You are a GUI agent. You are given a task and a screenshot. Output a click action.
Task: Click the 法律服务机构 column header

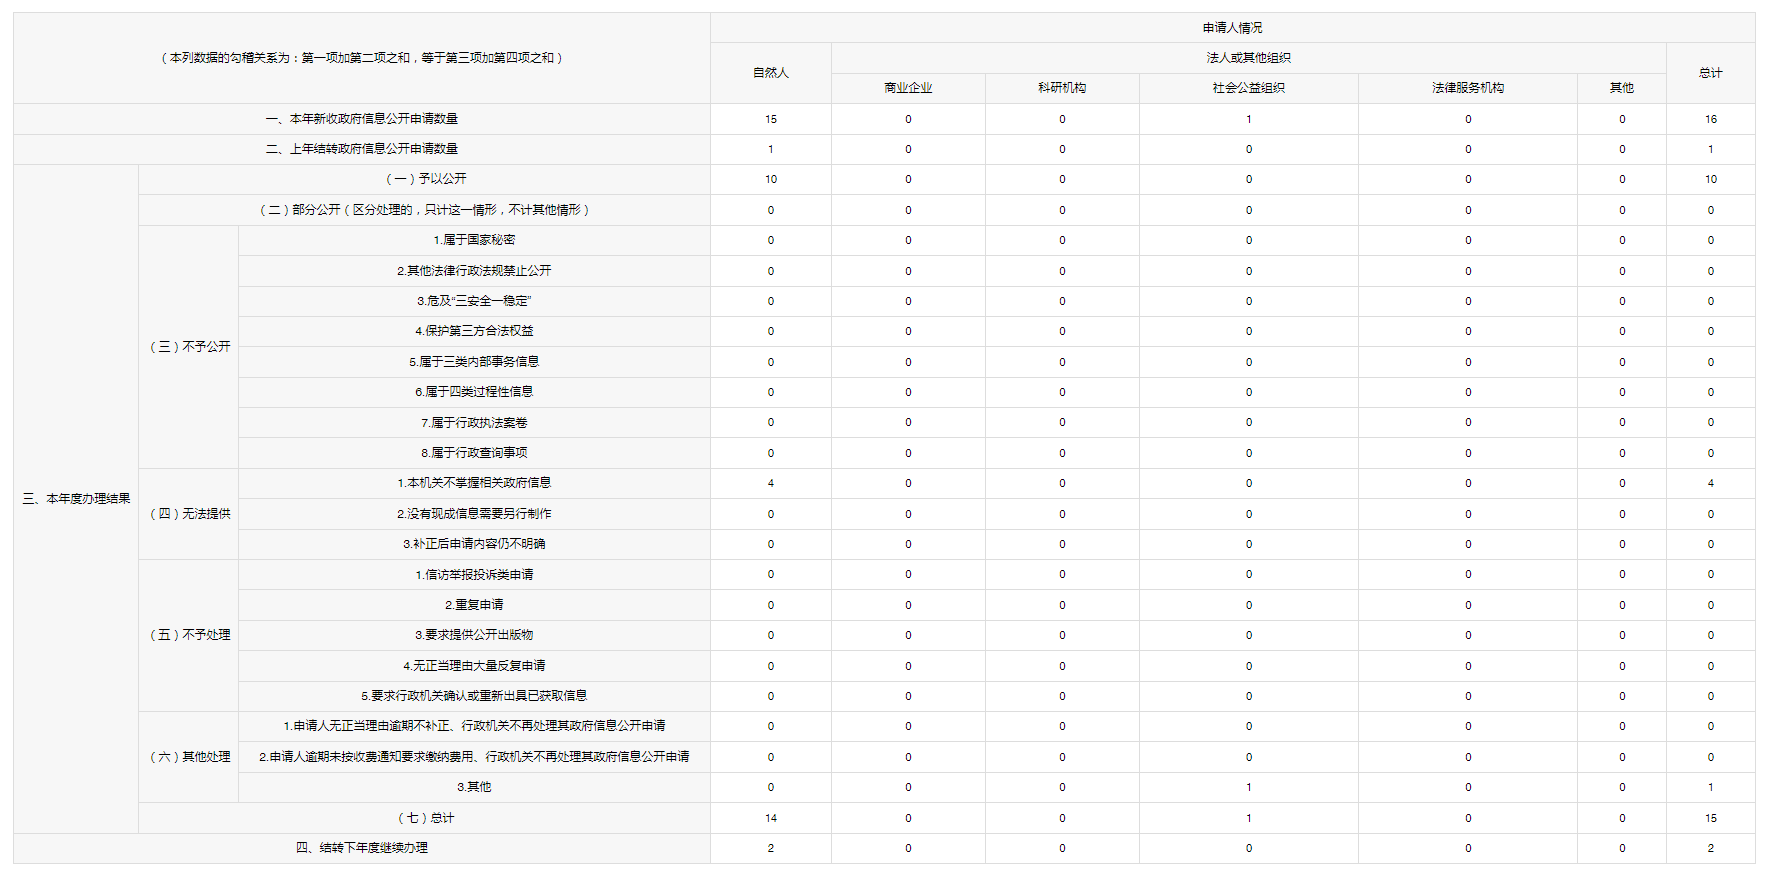[1467, 88]
